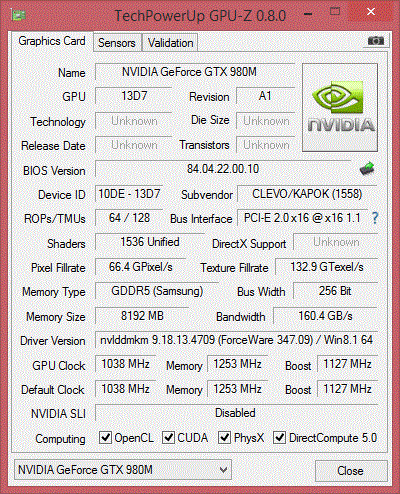Click the Name field NVIDIA GeForce GTX 980M
Image resolution: width=400 pixels, height=494 pixels.
[195, 72]
